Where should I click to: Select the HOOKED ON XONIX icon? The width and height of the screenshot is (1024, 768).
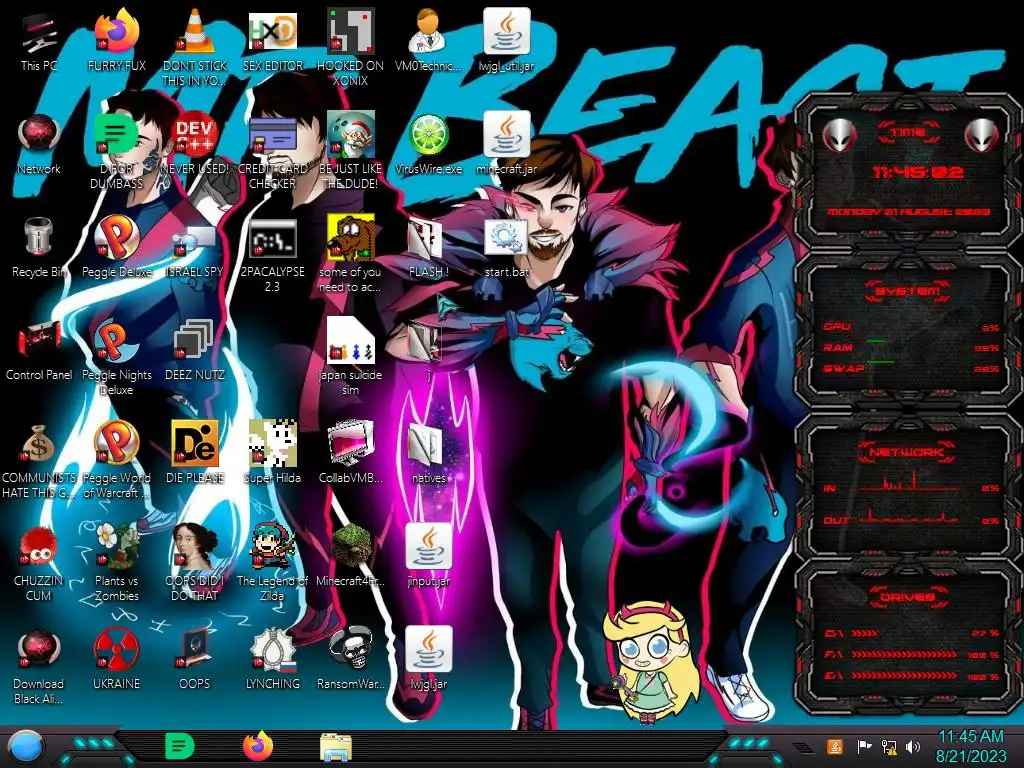350,31
